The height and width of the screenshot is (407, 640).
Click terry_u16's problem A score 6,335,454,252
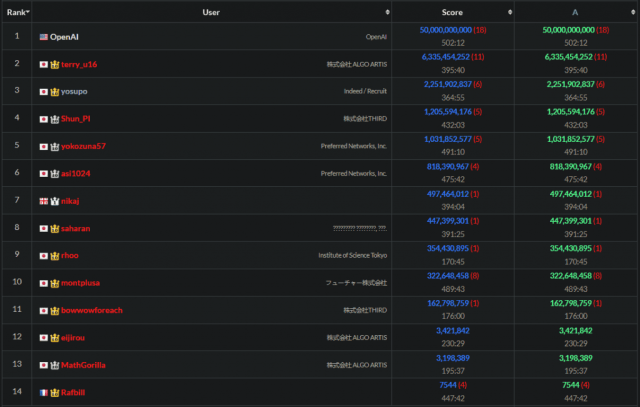click(569, 57)
